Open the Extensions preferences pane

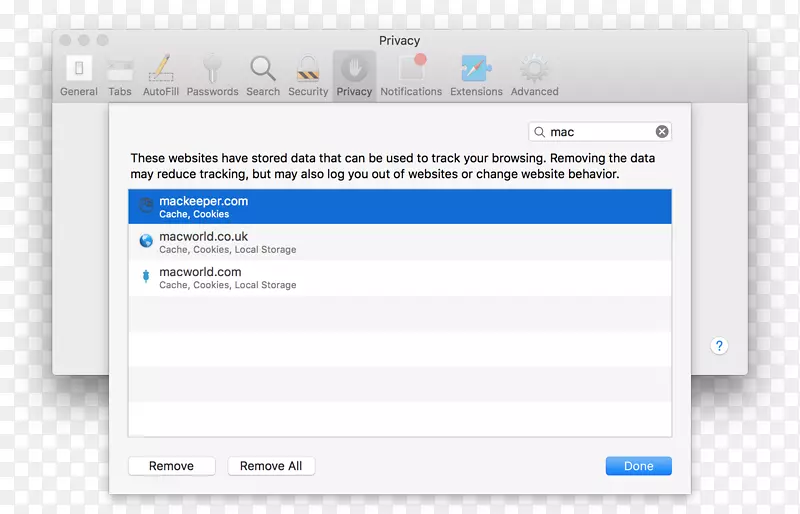476,76
